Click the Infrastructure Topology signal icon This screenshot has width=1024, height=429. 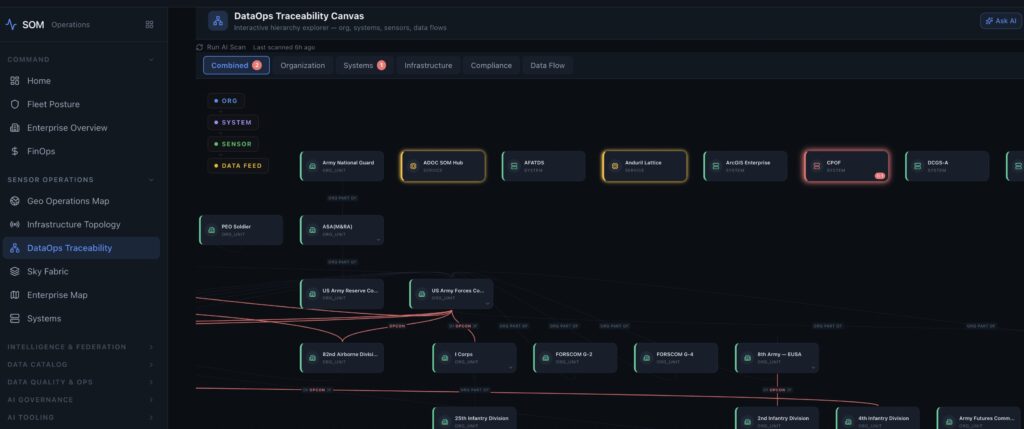[x=14, y=225]
